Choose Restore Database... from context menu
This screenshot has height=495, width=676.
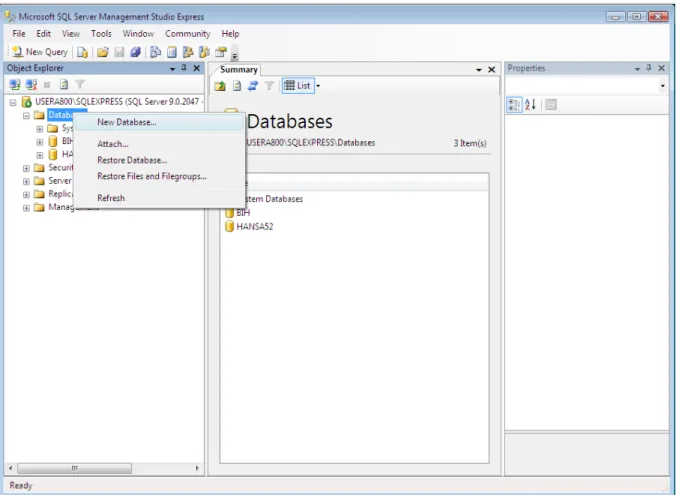160,160
